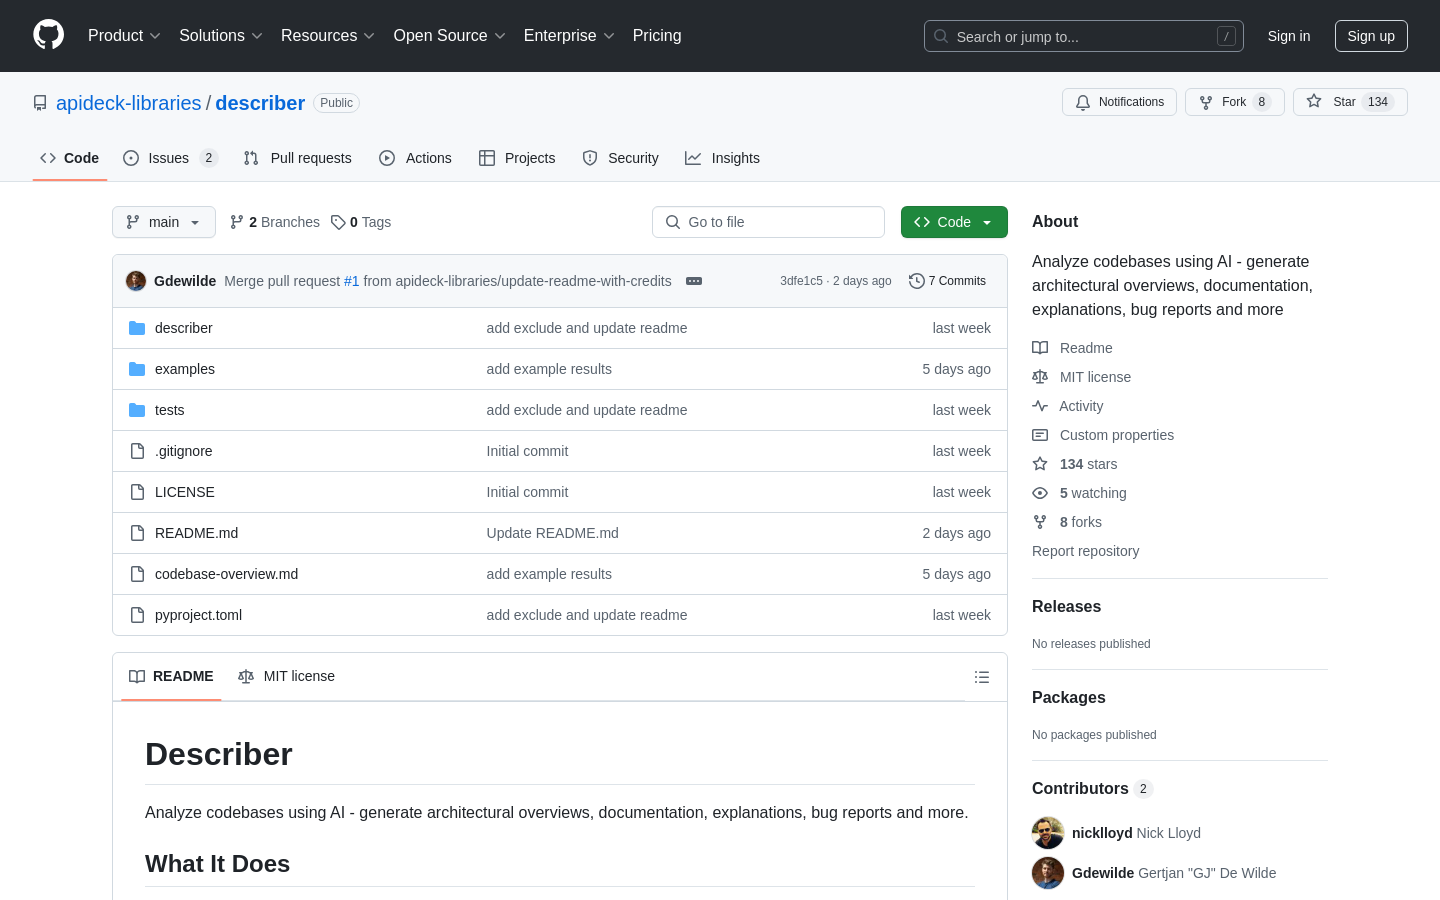Open the codebase-overview.md file
This screenshot has width=1440, height=900.
click(226, 574)
